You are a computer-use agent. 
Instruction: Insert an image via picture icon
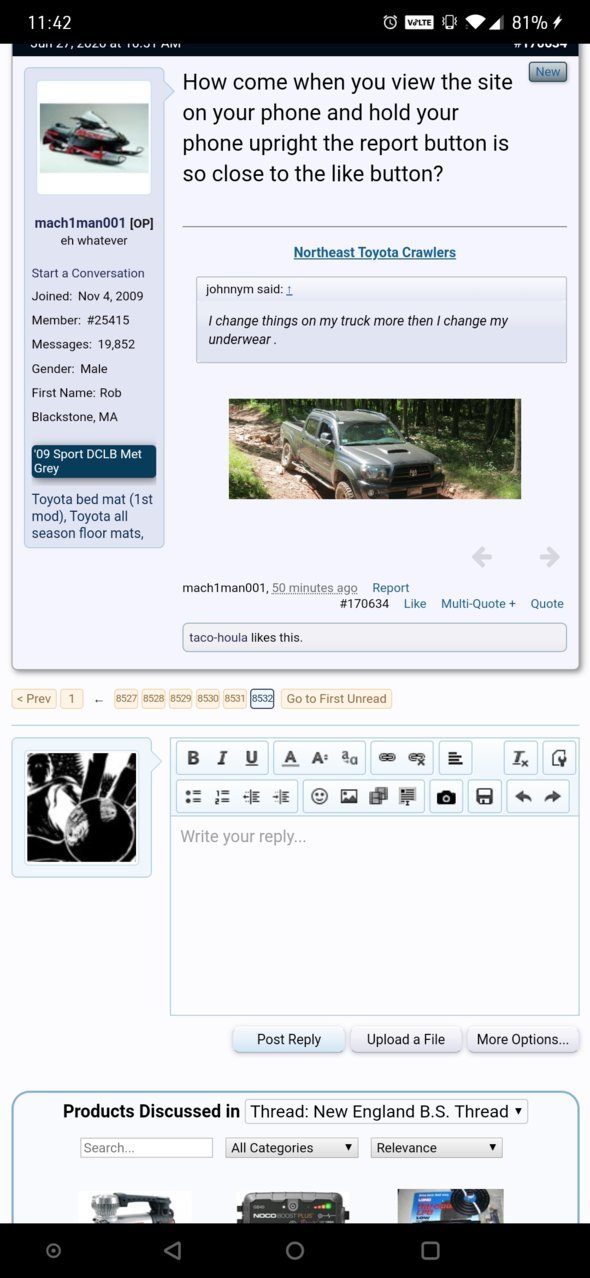point(349,796)
